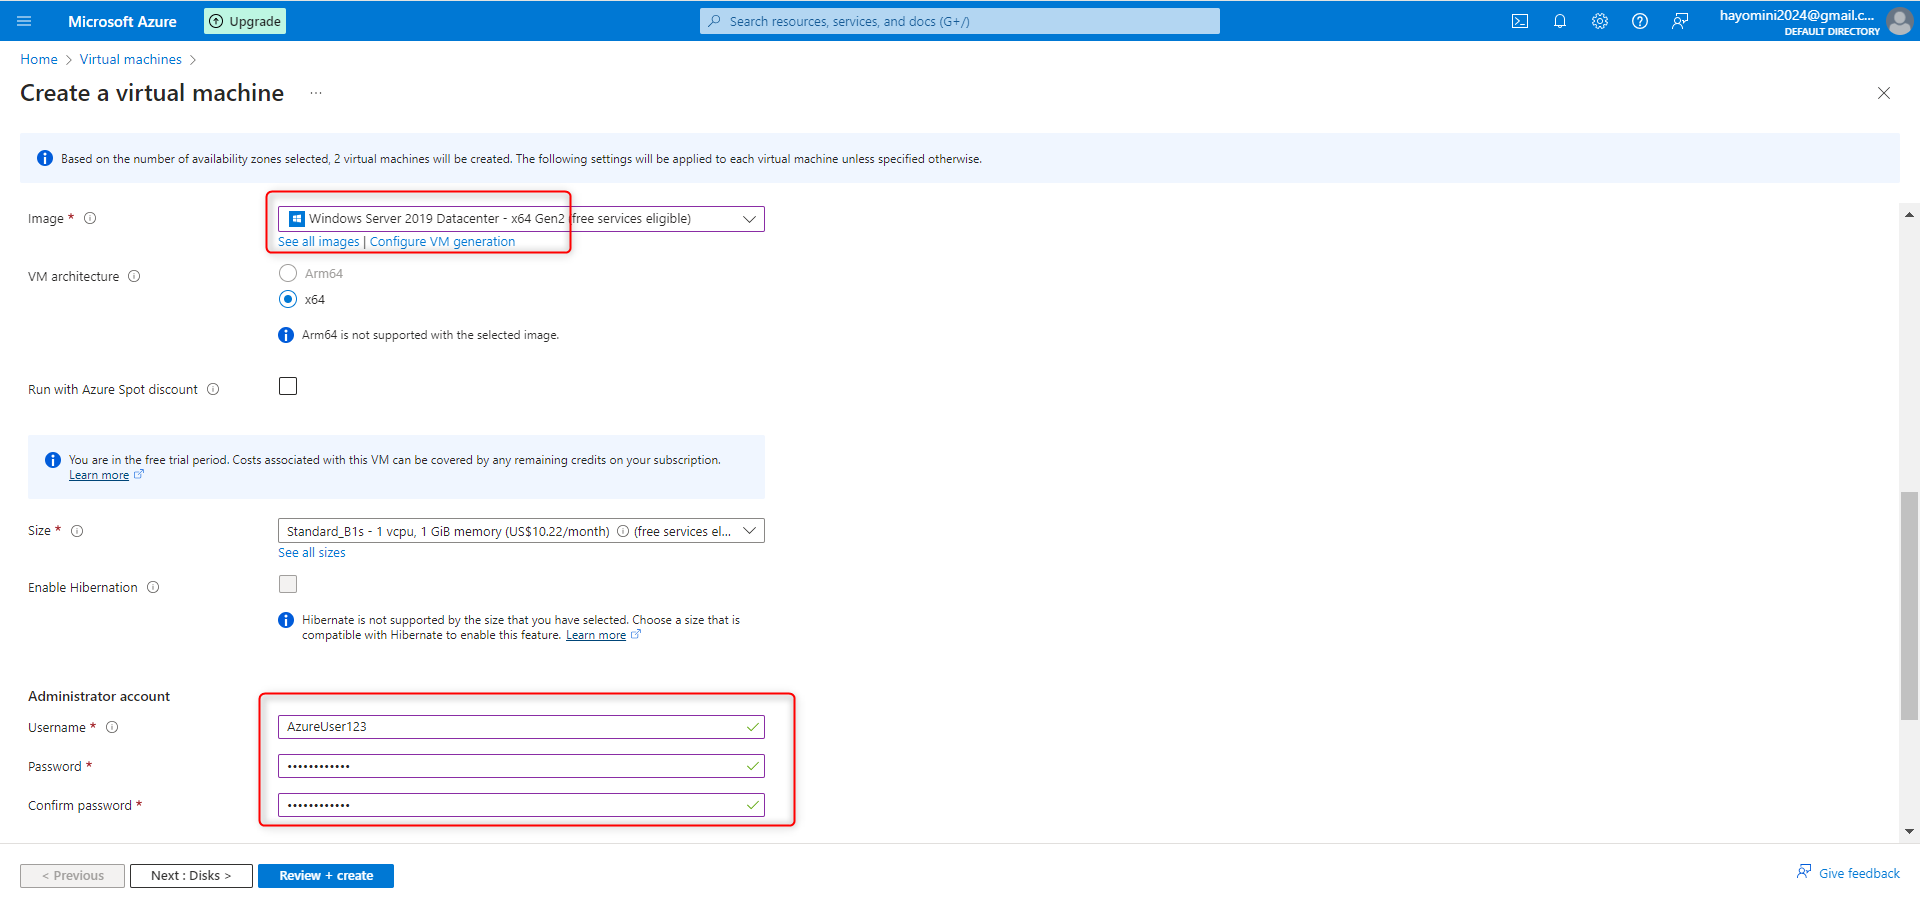Click the VM architecture info icon

click(x=134, y=276)
